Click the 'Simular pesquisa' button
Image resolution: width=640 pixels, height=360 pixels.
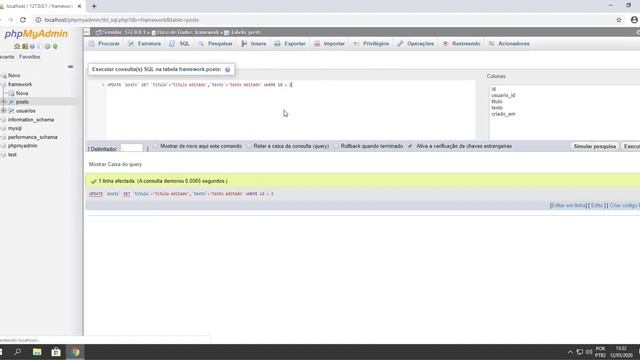[x=594, y=147]
